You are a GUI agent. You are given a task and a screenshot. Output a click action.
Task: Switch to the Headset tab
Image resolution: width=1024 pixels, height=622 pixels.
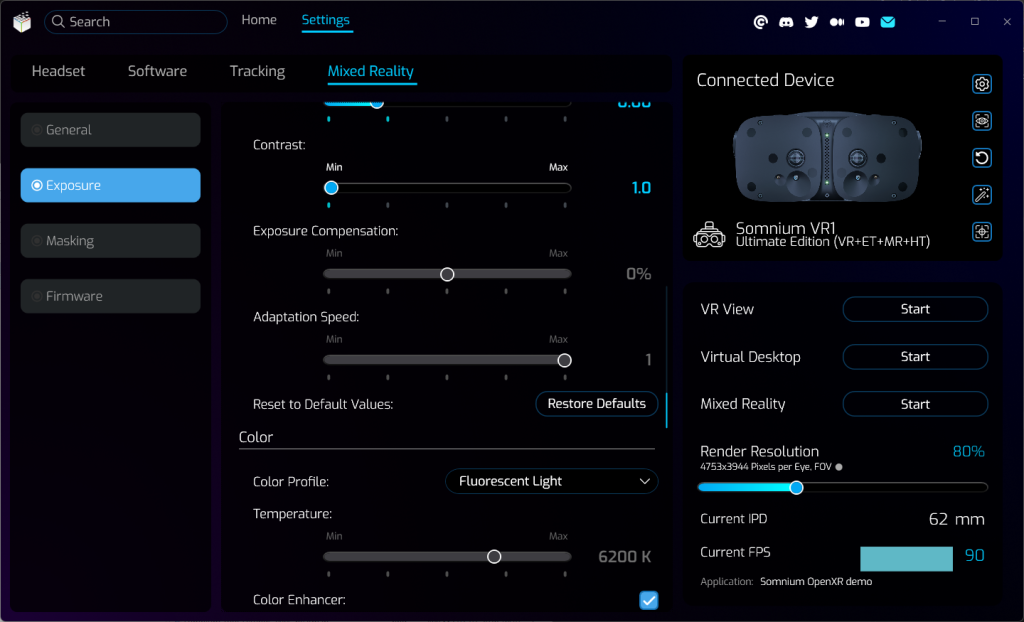(58, 71)
